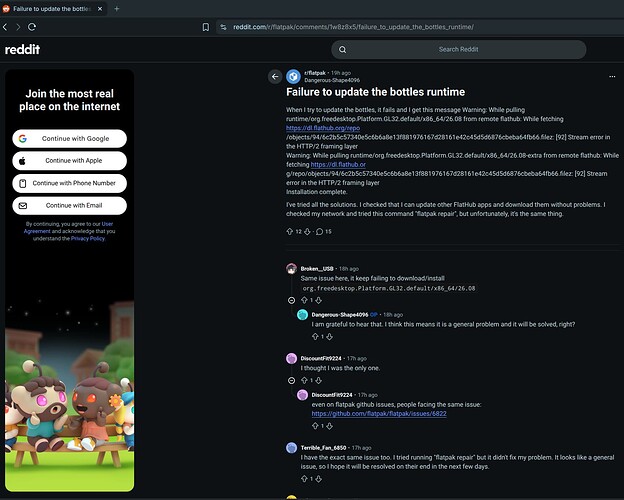Upvote the 'I am grateful to hear that' reply
The height and width of the screenshot is (500, 624).
pyautogui.click(x=315, y=337)
